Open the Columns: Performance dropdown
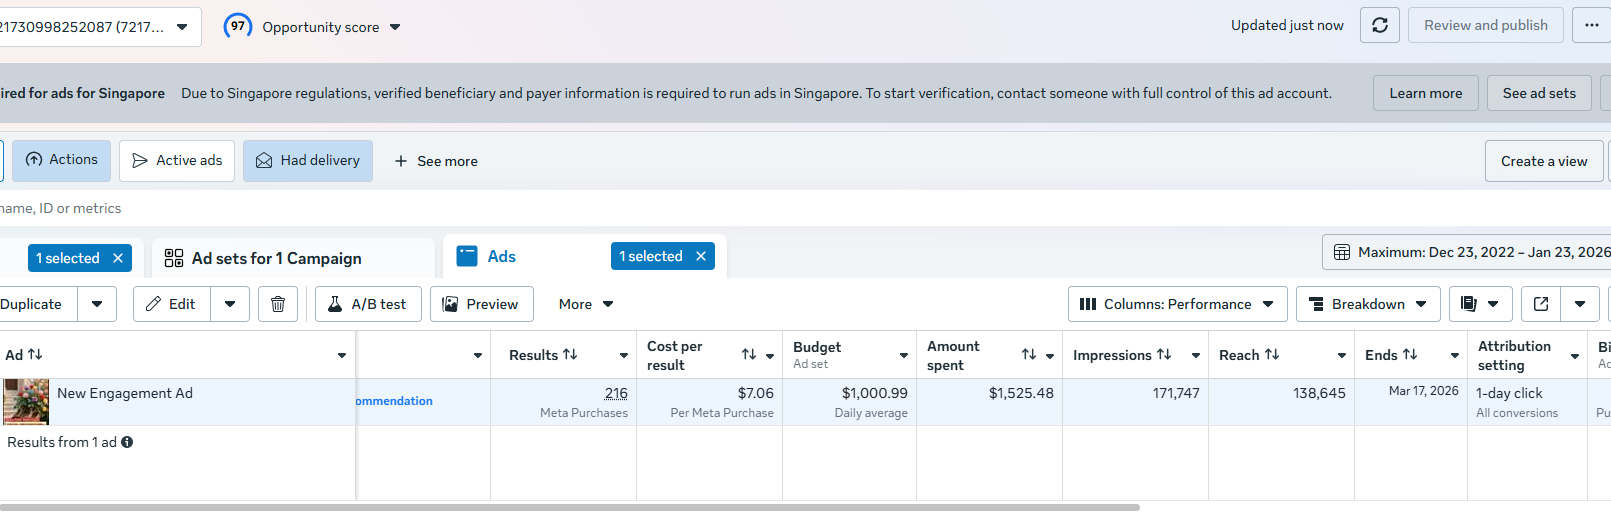This screenshot has height=516, width=1611. click(x=1176, y=304)
